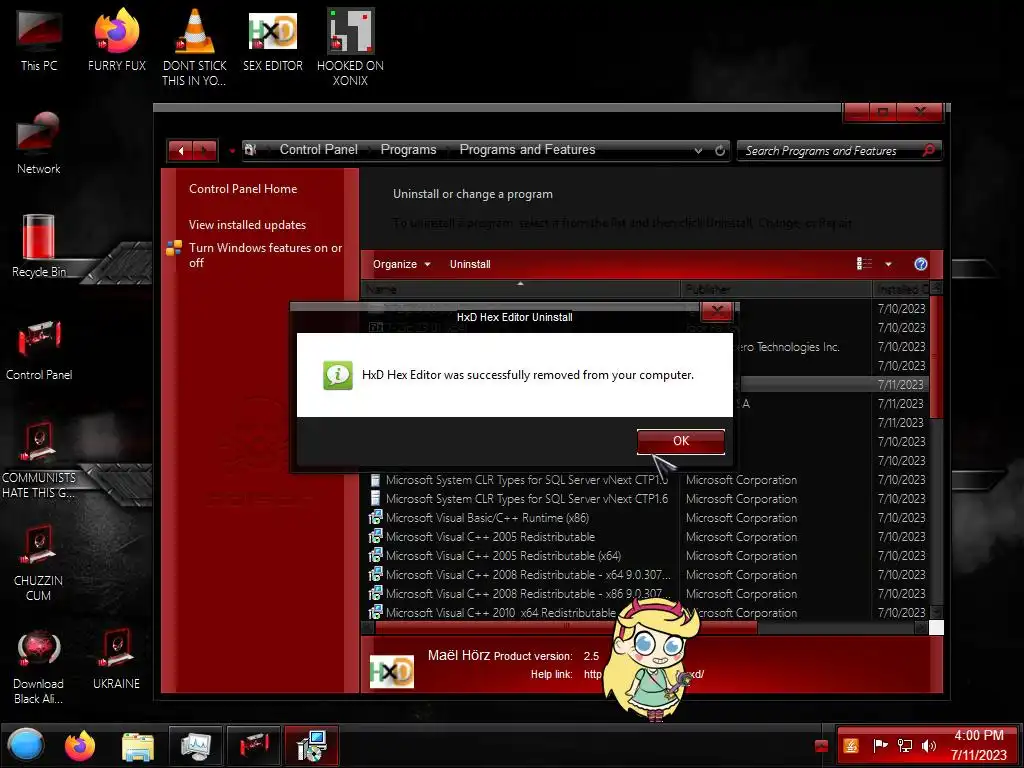Screen dimensions: 1024x768
Task: Click the Start orb button
Action: click(26, 745)
